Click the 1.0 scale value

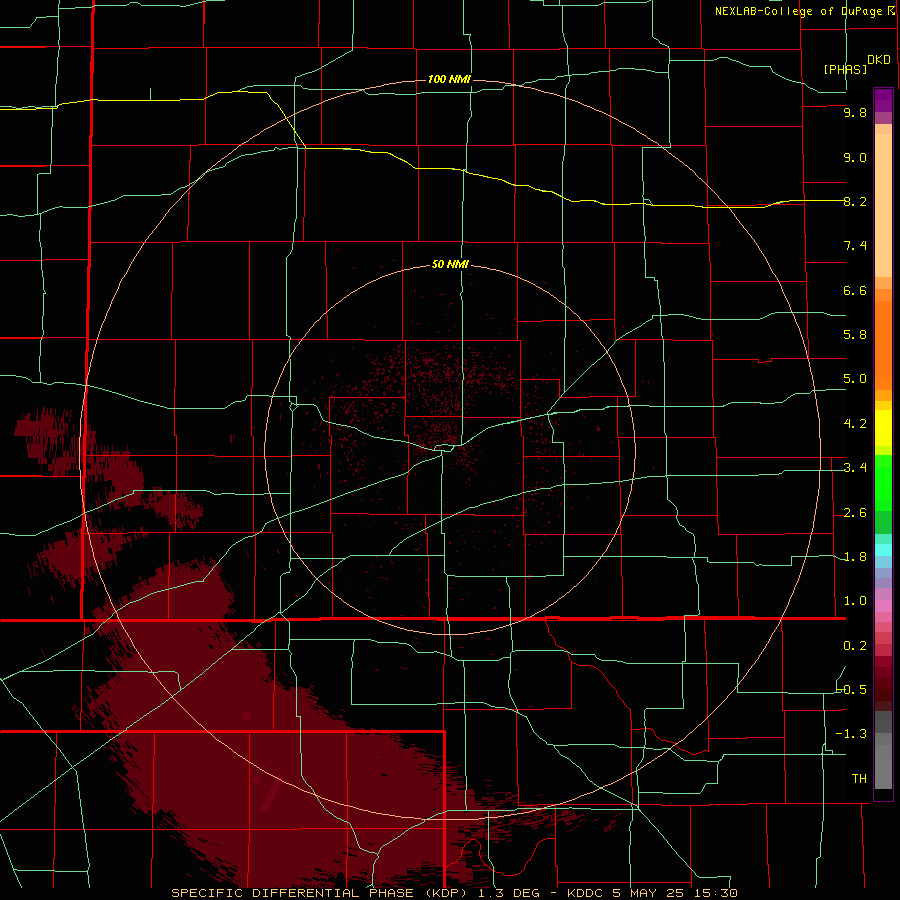click(x=855, y=601)
